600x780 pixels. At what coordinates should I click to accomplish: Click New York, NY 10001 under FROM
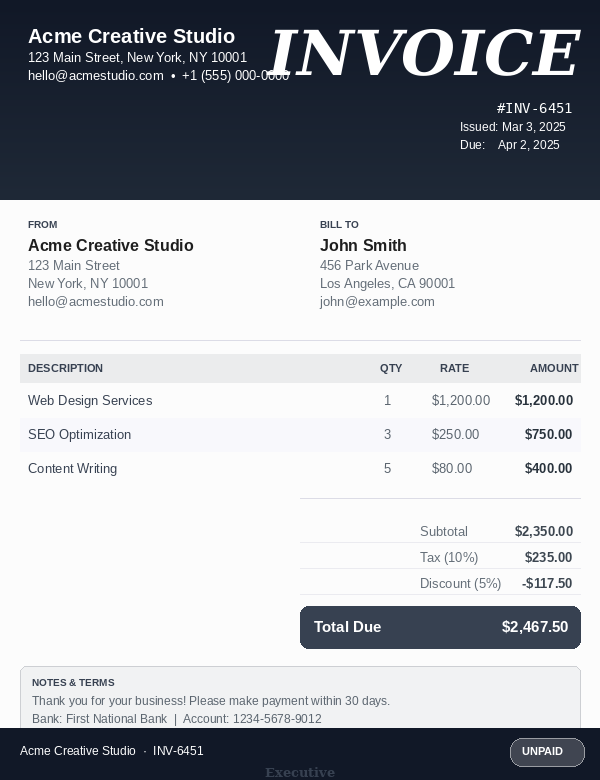(x=88, y=284)
